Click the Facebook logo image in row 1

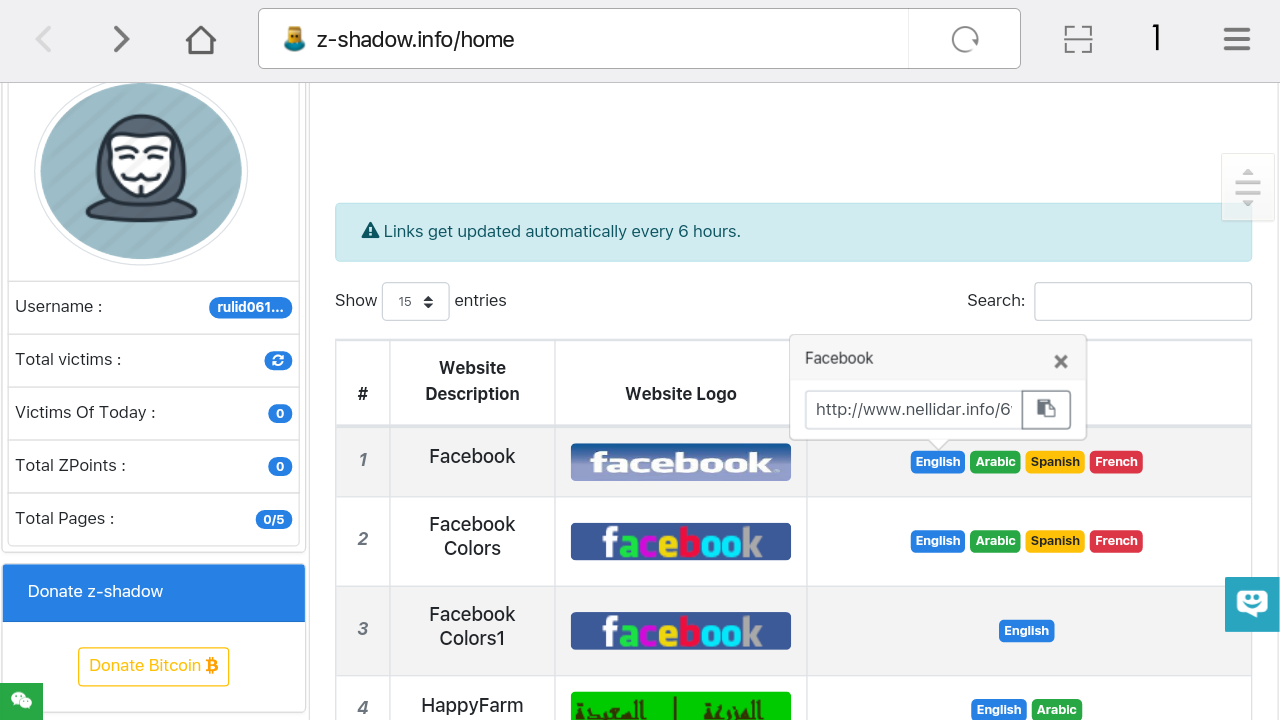681,462
